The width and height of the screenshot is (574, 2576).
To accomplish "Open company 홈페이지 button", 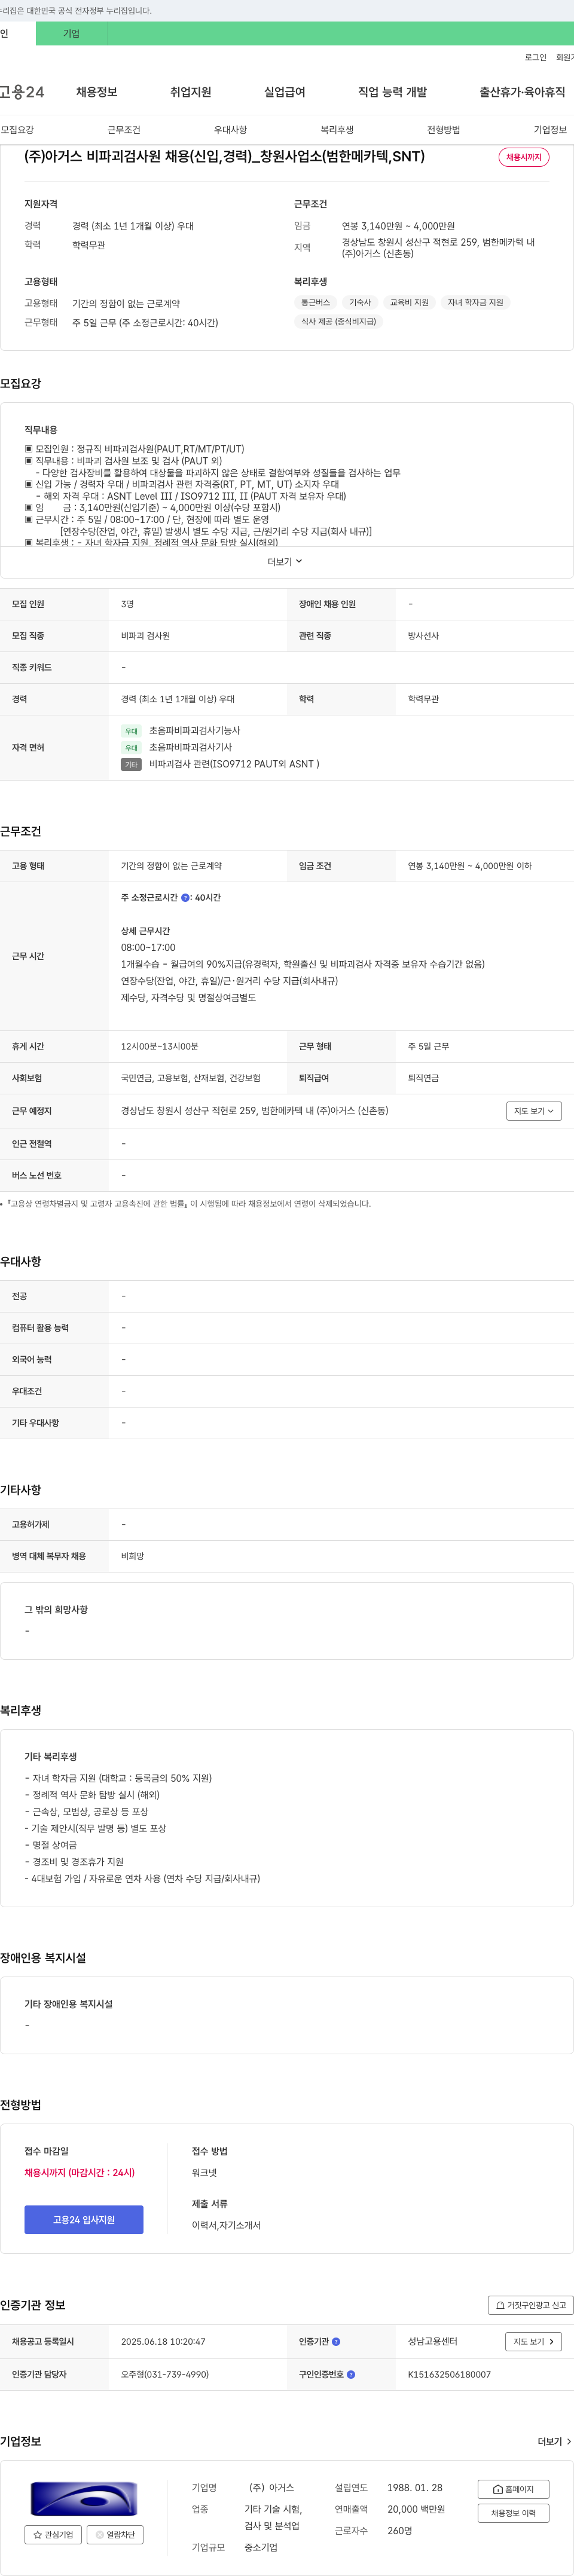I will click(513, 2489).
